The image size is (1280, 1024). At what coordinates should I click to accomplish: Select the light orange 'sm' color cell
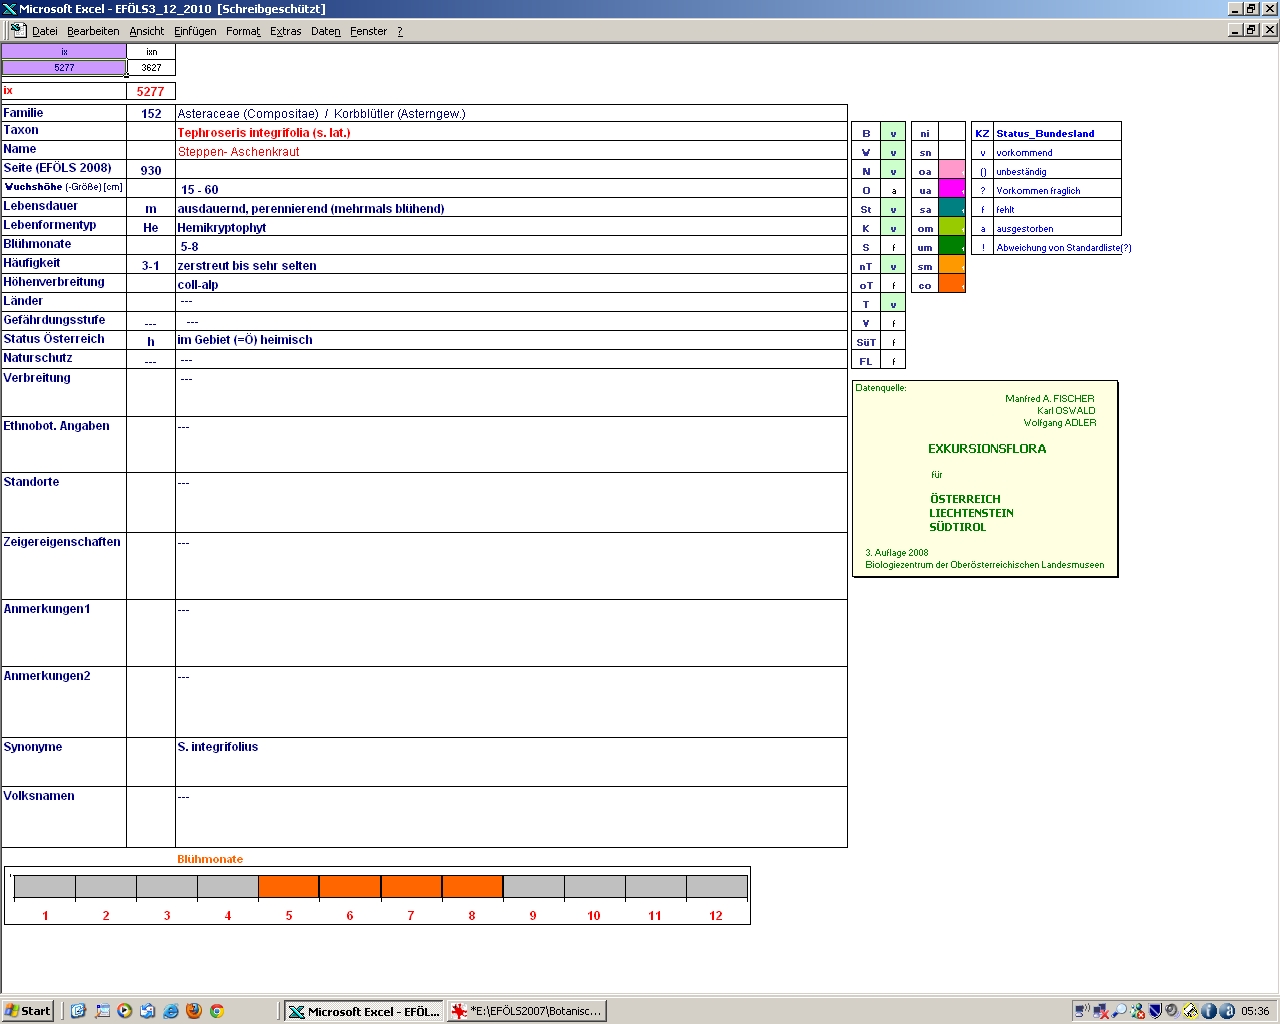point(952,265)
